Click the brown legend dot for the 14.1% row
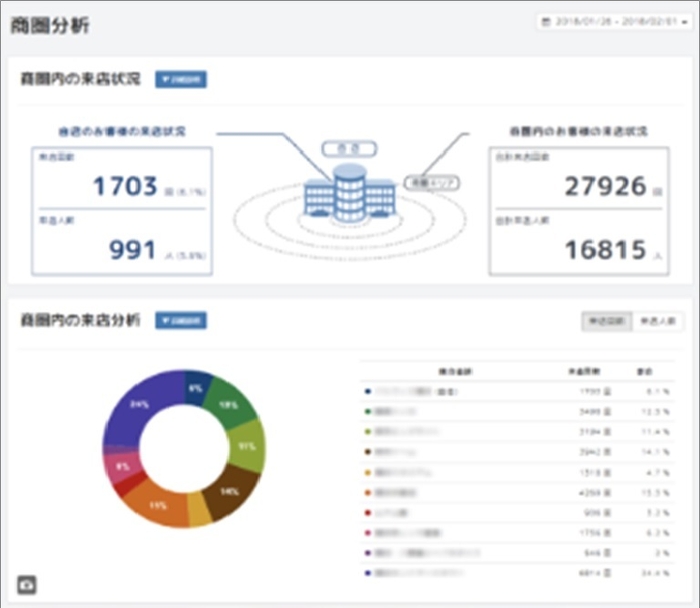 tap(369, 452)
